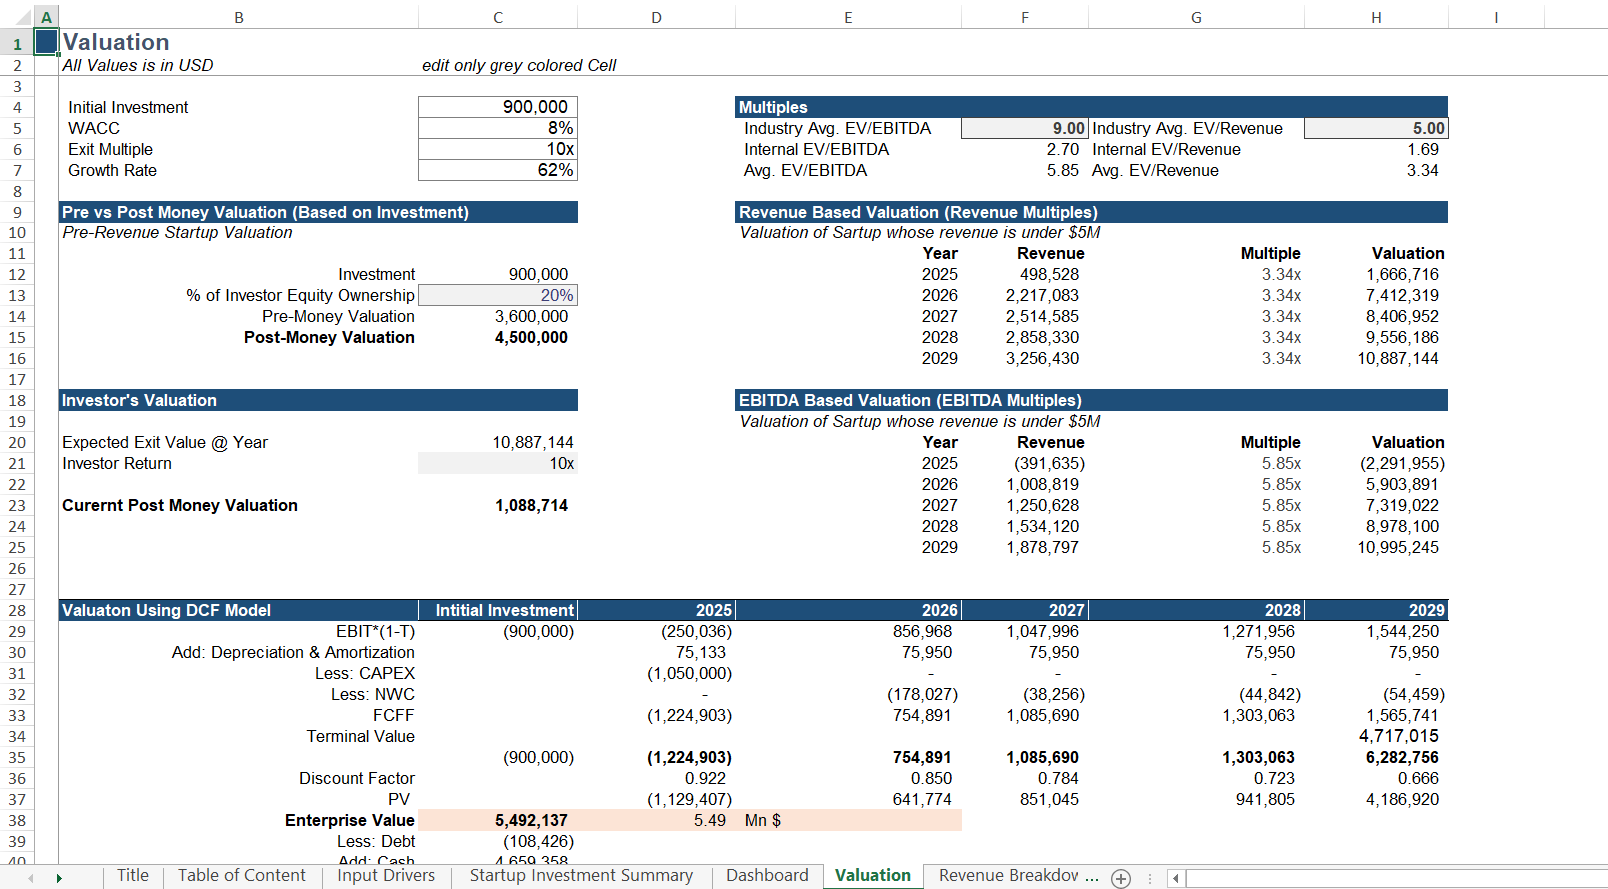This screenshot has width=1608, height=889.
Task: Click the Terminal Value 4,717,015 cell
Action: [1376, 736]
